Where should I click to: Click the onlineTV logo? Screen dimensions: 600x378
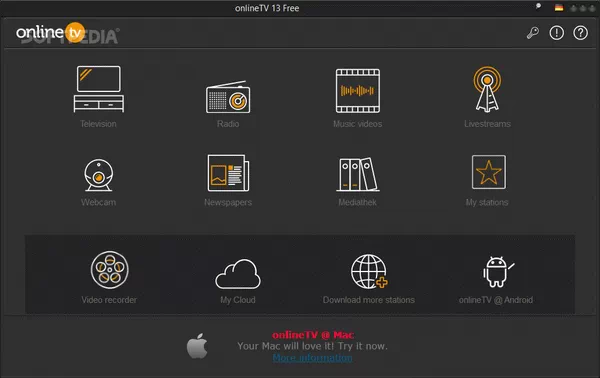(50, 33)
